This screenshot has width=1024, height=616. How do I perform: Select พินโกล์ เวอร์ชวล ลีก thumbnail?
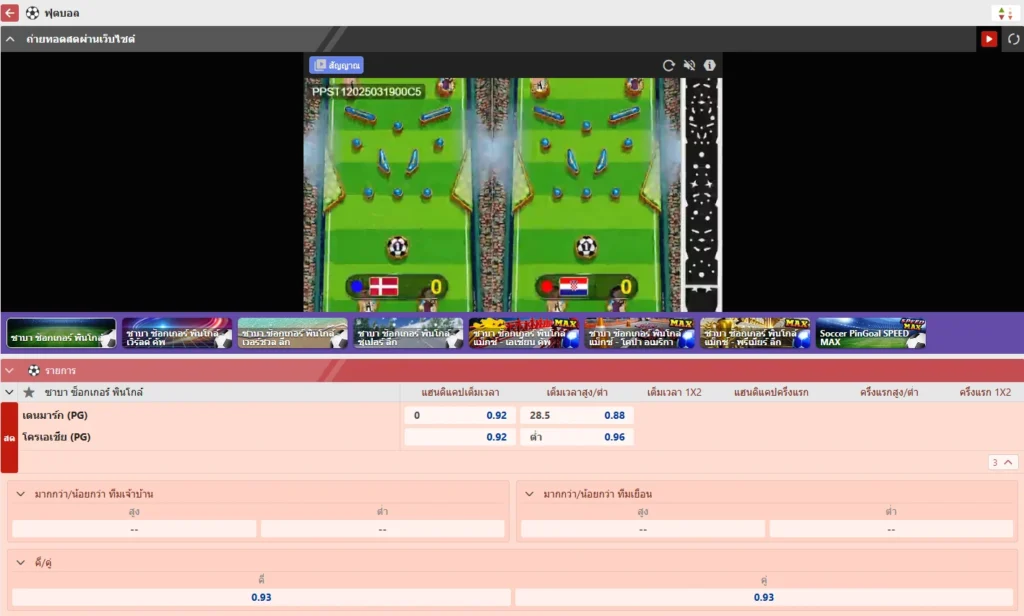click(x=293, y=333)
